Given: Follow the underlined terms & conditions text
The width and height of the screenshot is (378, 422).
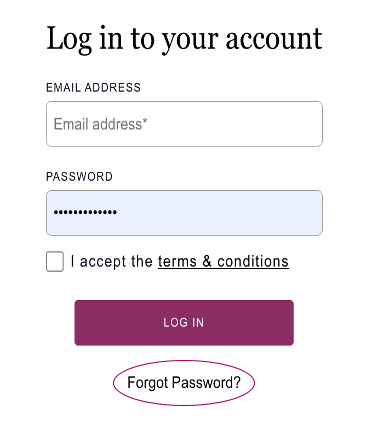Looking at the screenshot, I should [223, 261].
